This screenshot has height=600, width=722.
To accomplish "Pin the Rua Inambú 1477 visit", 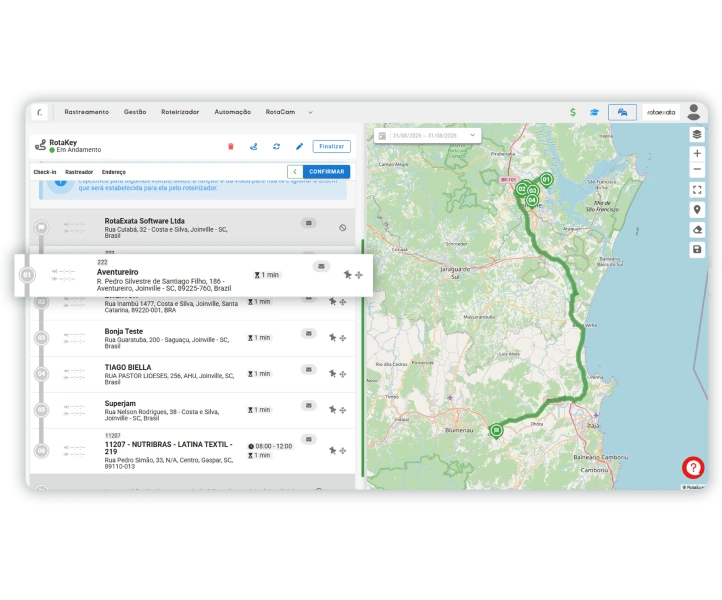I will pos(332,302).
